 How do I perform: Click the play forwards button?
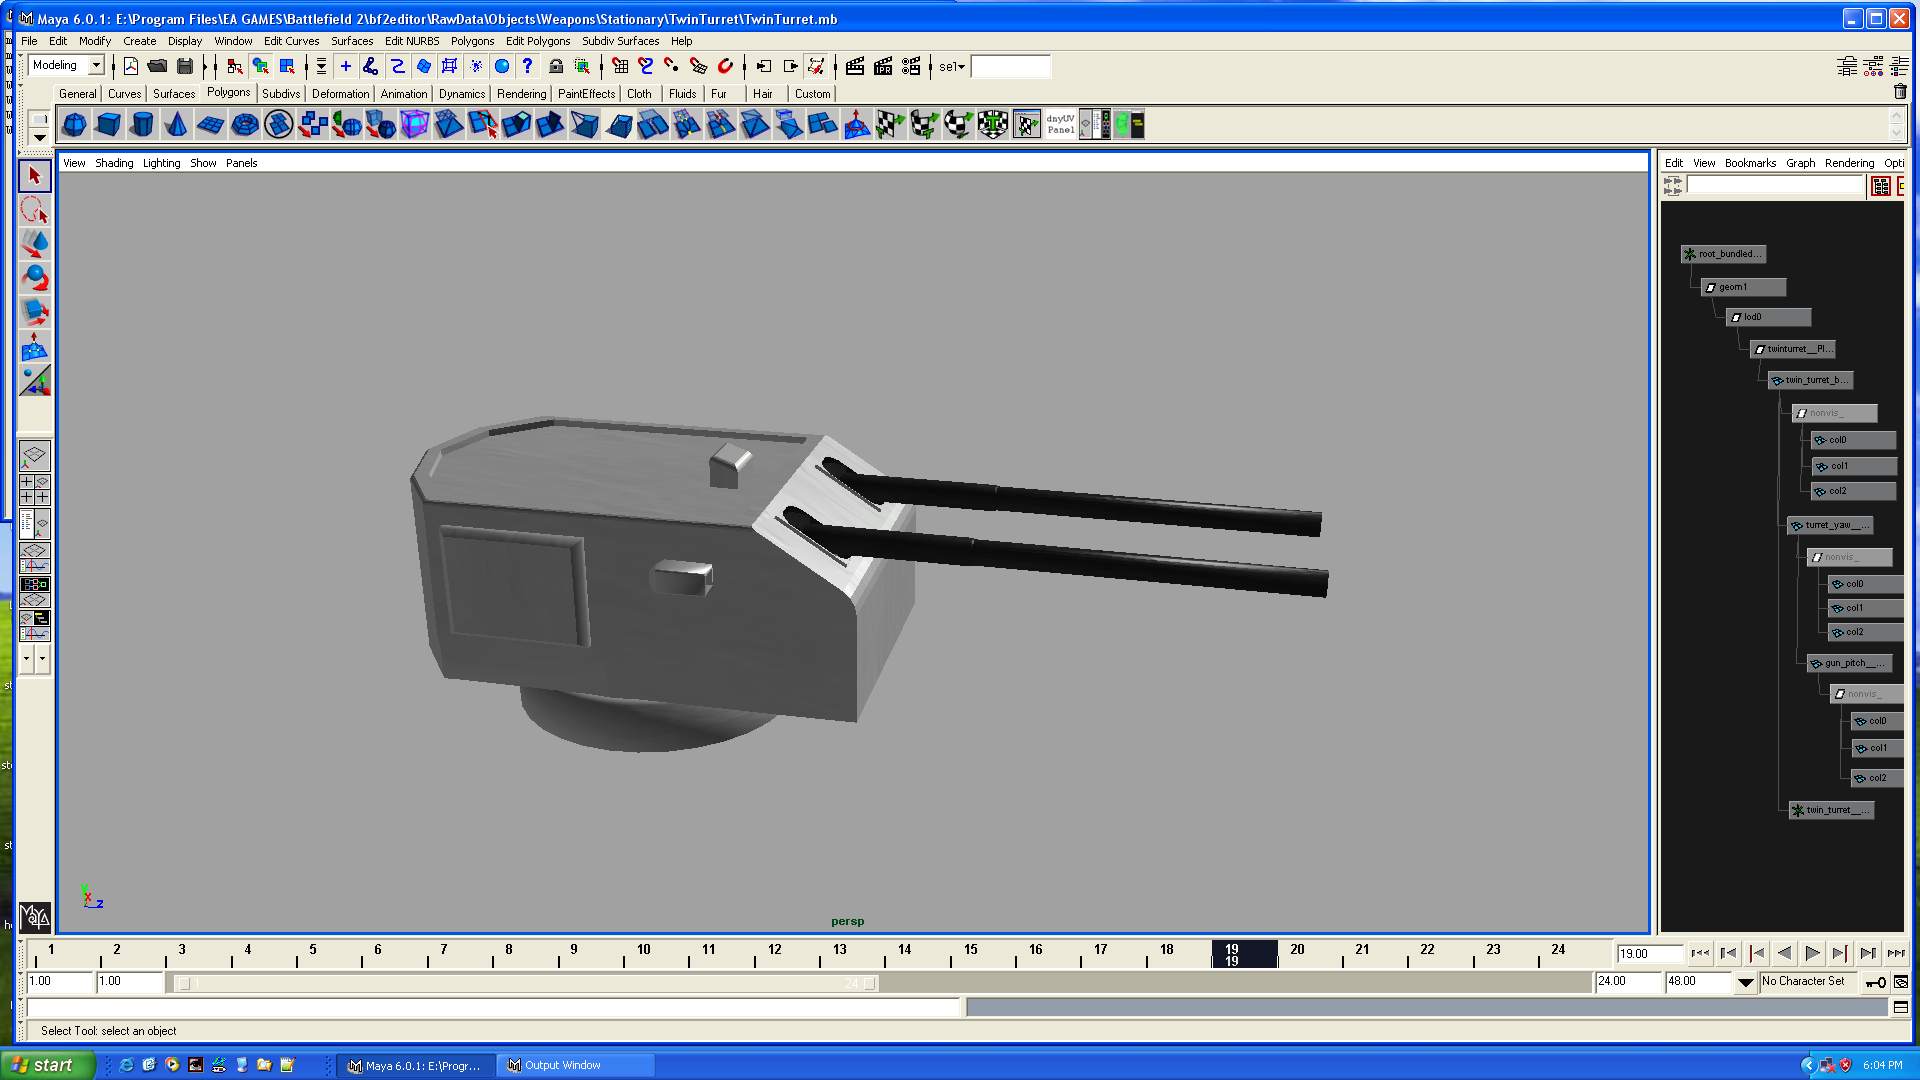point(1812,954)
